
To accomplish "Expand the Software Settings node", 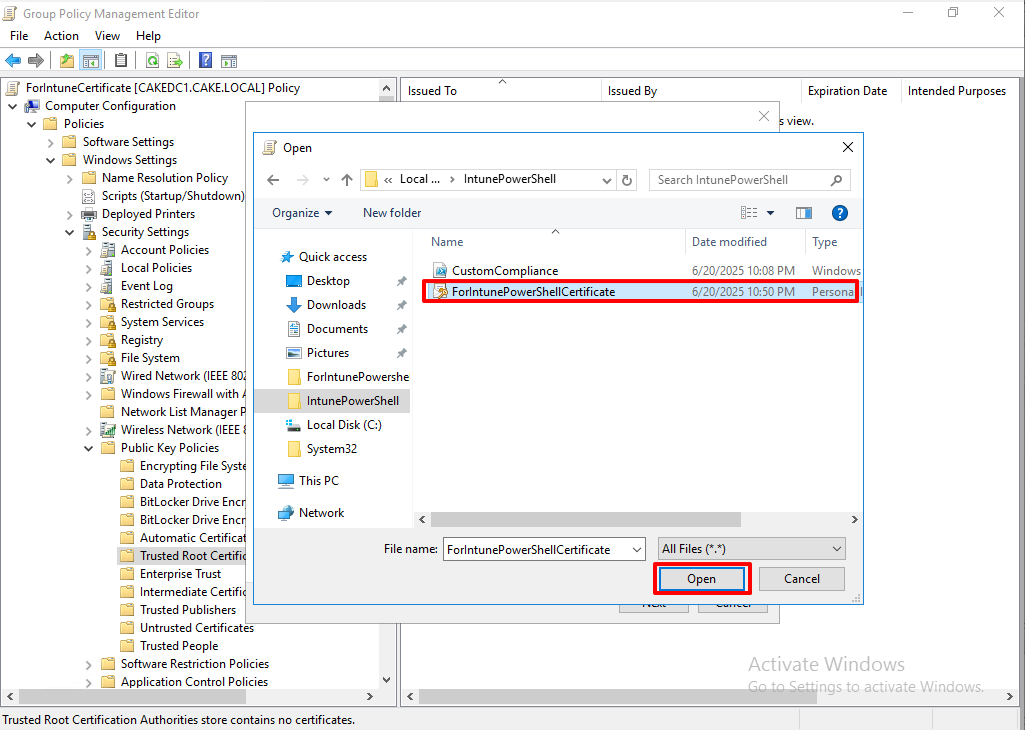I will pos(51,142).
